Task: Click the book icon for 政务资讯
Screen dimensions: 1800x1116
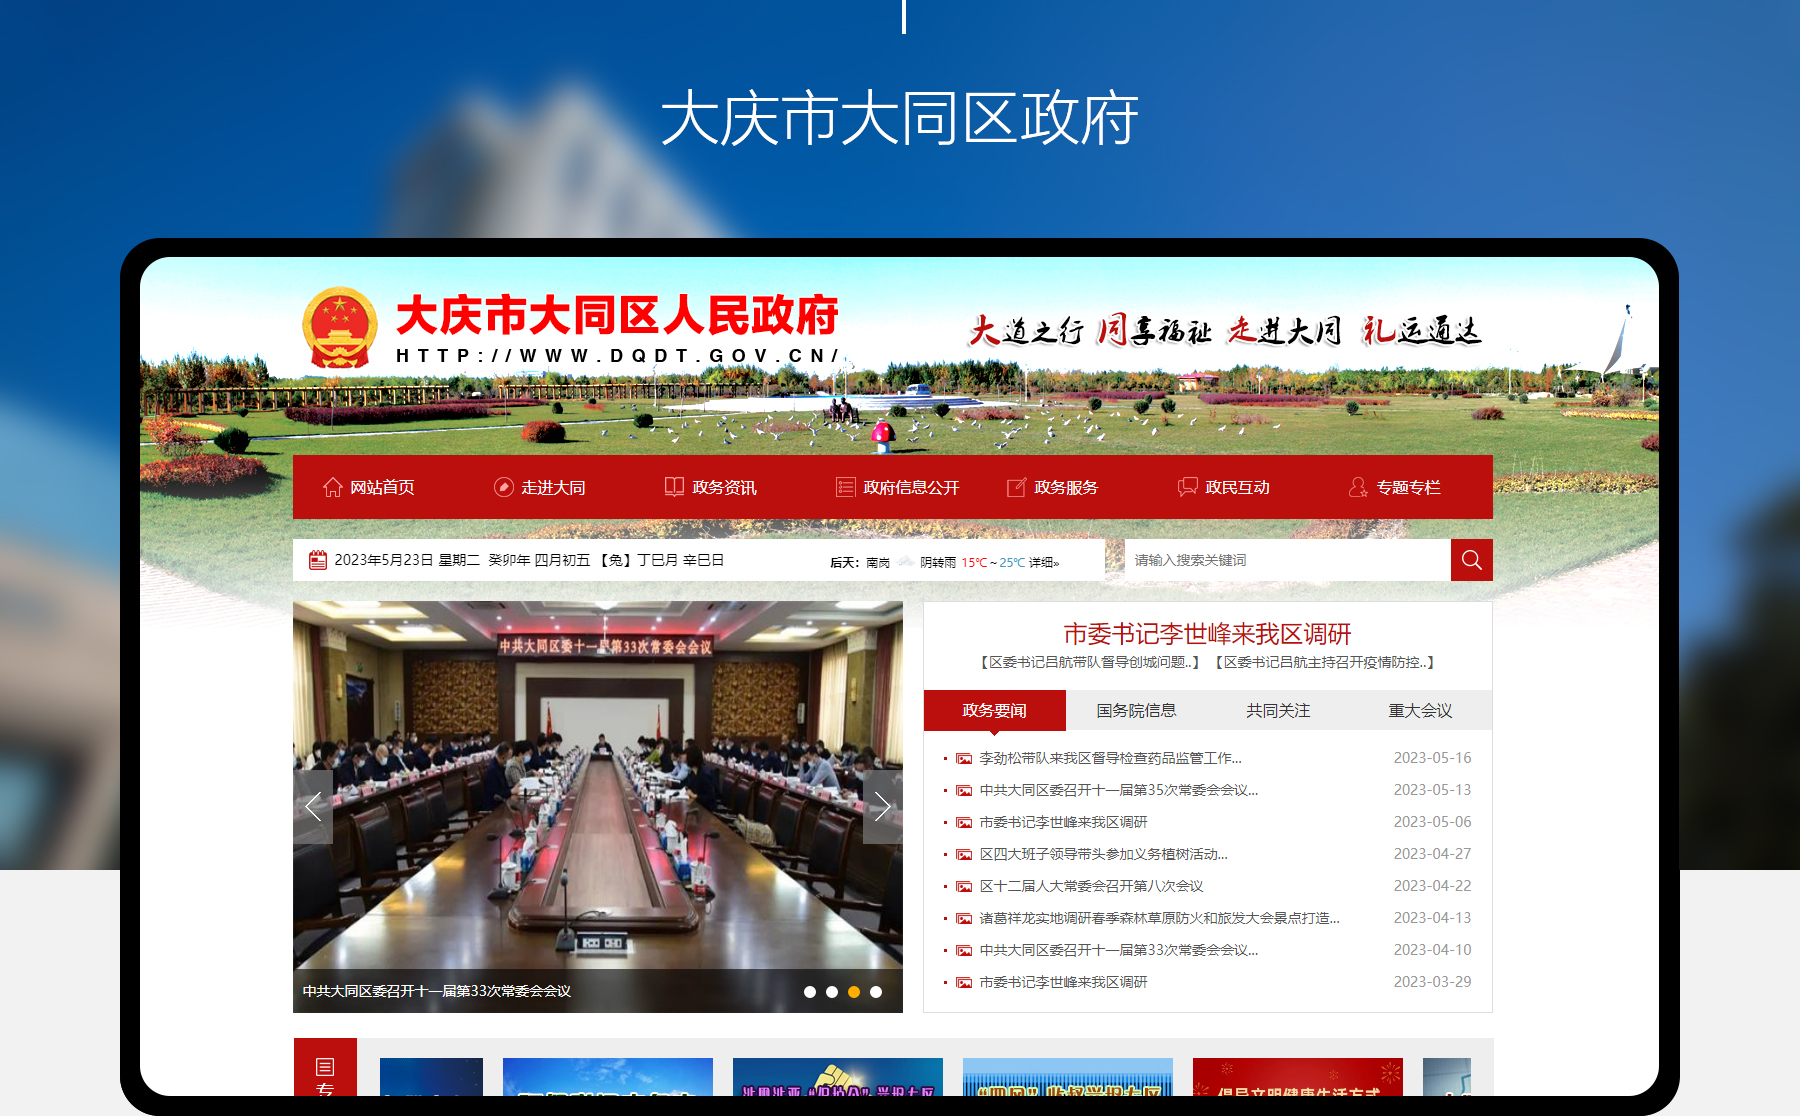Action: [675, 487]
